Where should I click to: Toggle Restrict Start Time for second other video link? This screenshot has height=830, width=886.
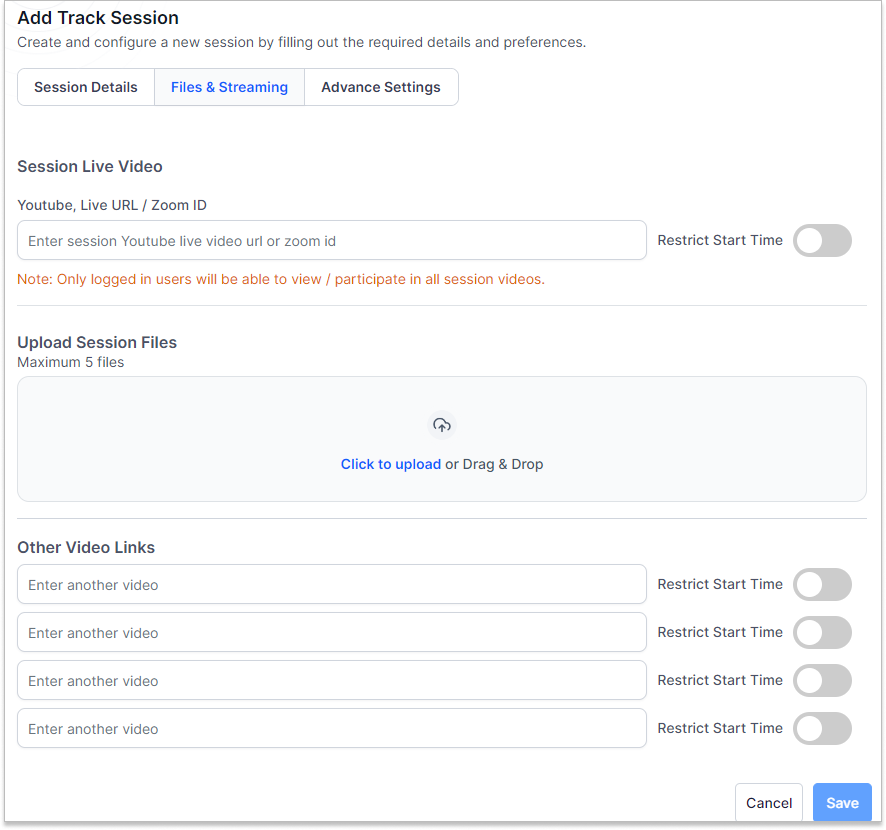pyautogui.click(x=822, y=632)
